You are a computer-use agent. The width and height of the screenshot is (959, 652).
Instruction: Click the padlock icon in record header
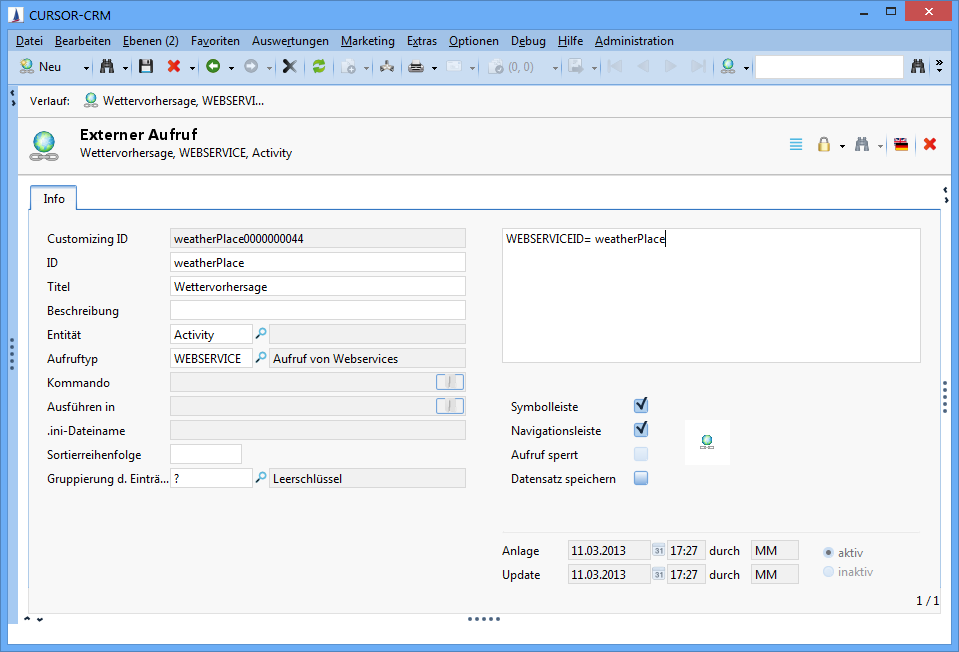(x=824, y=145)
